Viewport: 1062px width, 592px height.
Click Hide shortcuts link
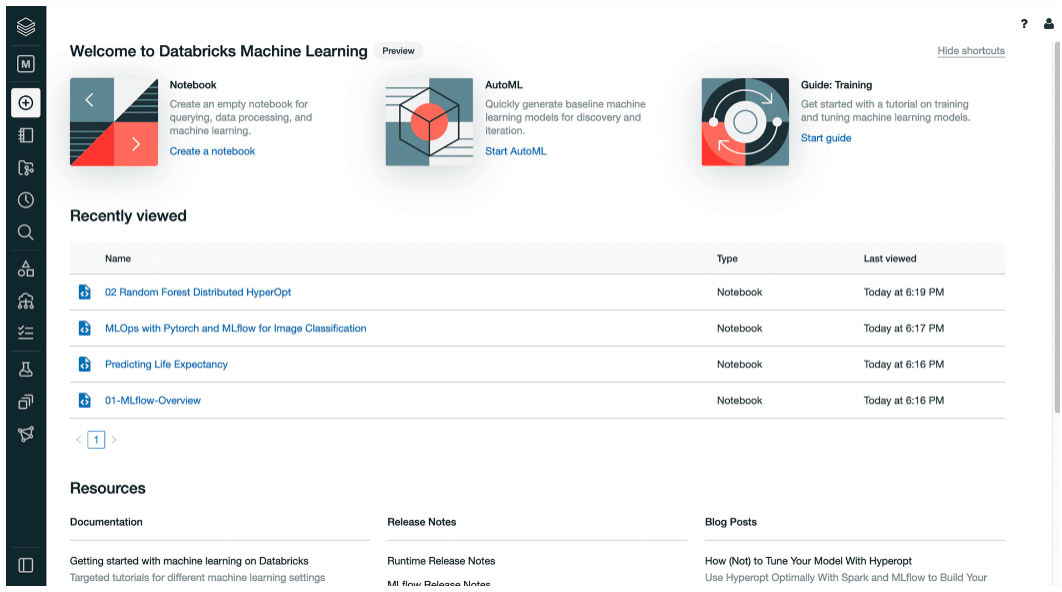(x=971, y=51)
